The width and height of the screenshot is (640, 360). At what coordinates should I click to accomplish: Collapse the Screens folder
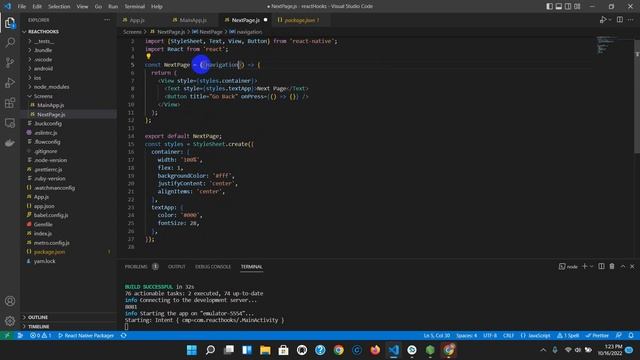pyautogui.click(x=43, y=96)
